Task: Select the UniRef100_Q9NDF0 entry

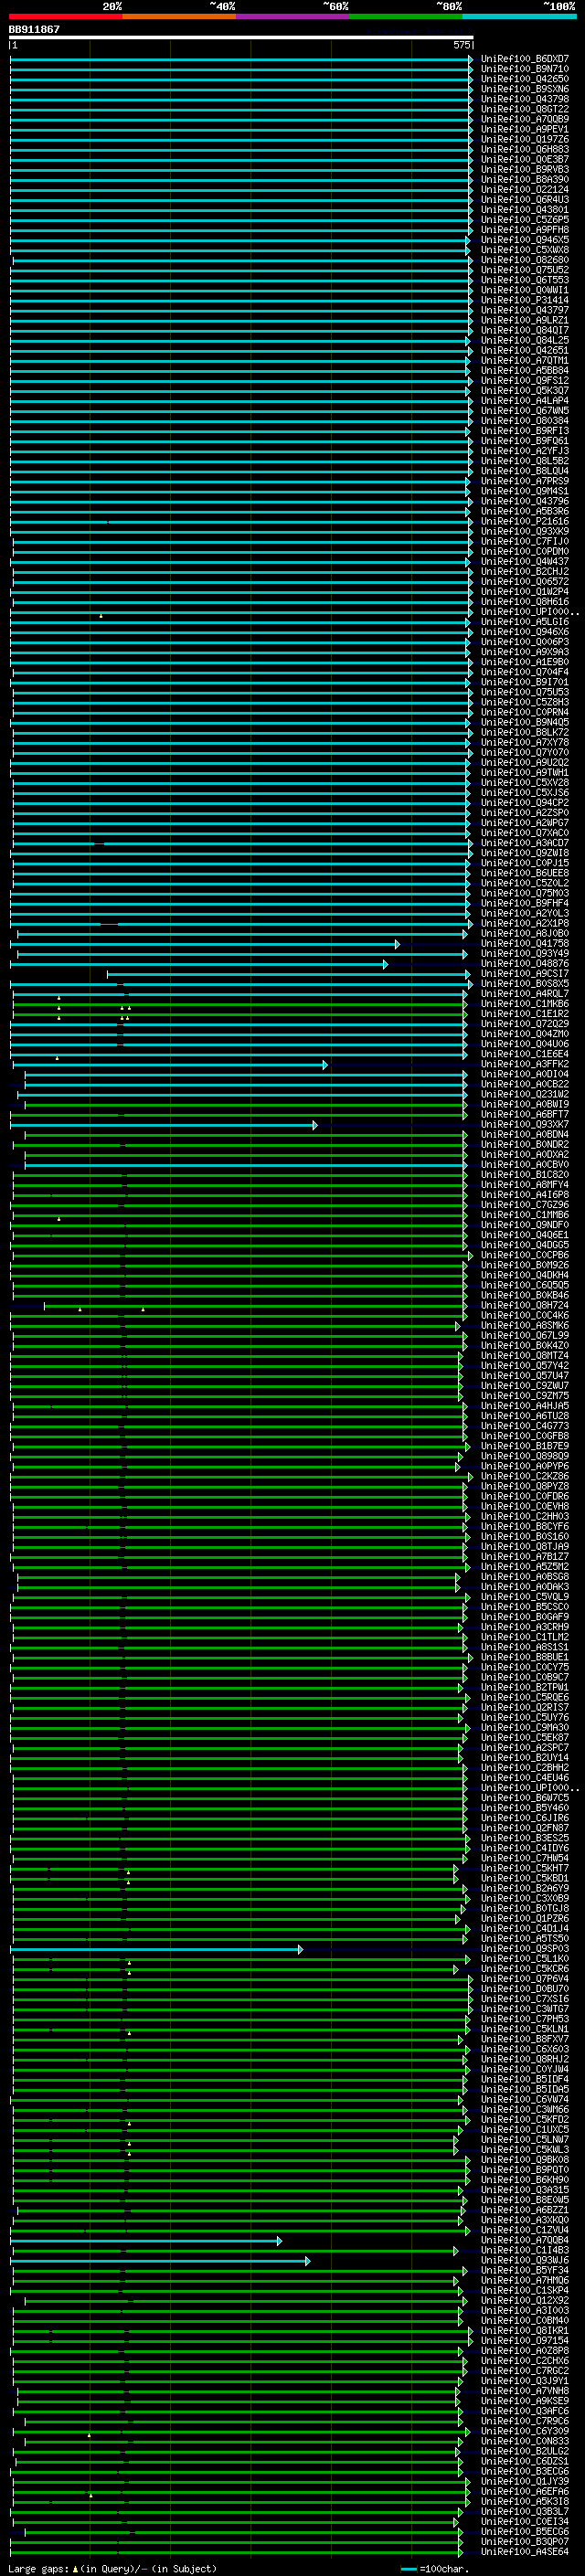Action: [524, 1226]
